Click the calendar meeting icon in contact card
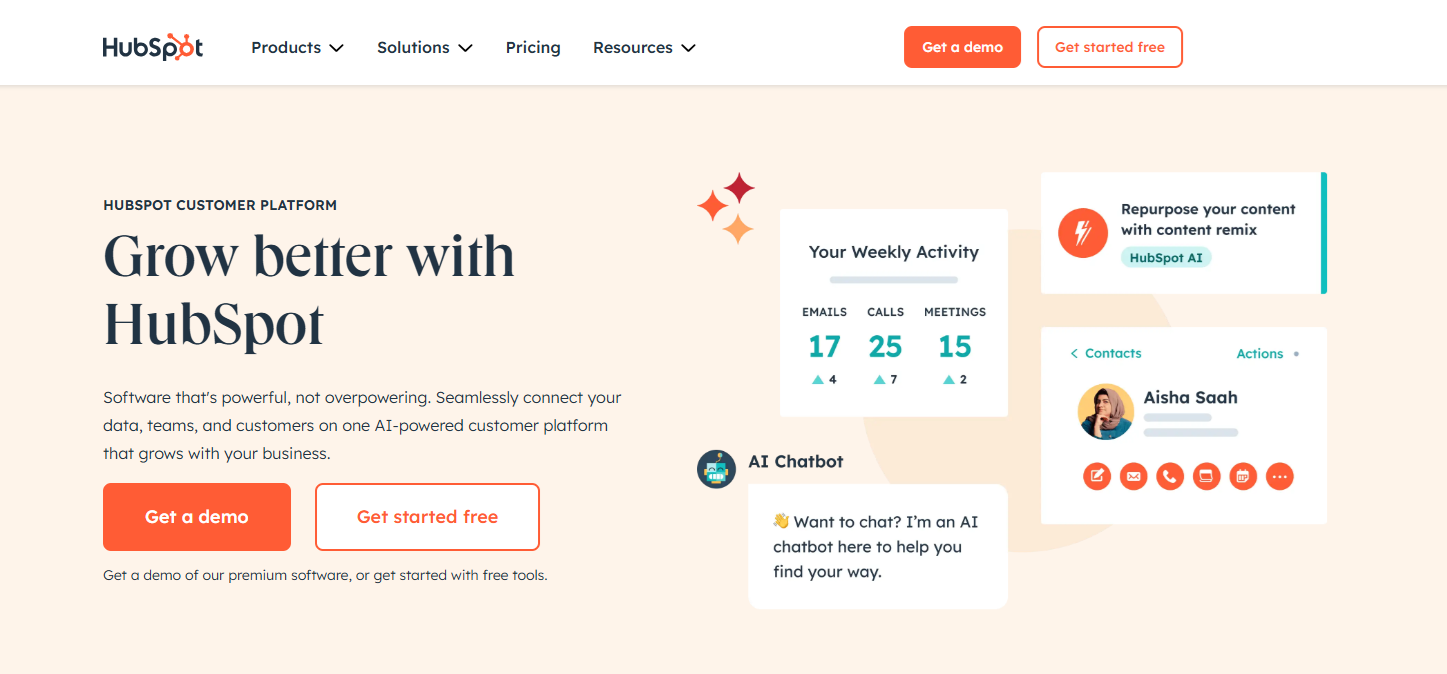This screenshot has height=674, width=1447. (1243, 476)
